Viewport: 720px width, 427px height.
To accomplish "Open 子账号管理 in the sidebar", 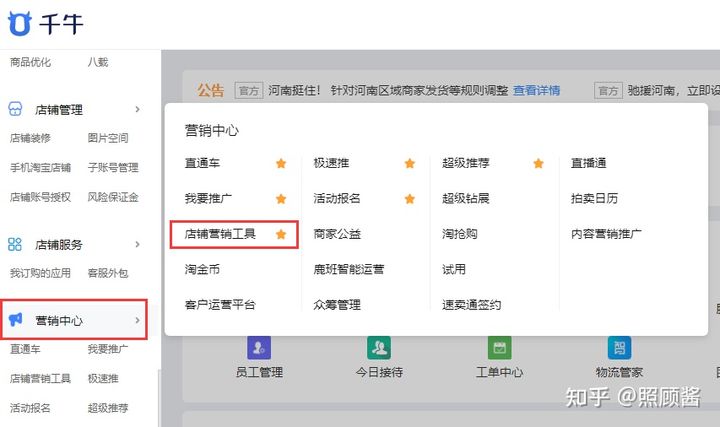I will (x=113, y=168).
